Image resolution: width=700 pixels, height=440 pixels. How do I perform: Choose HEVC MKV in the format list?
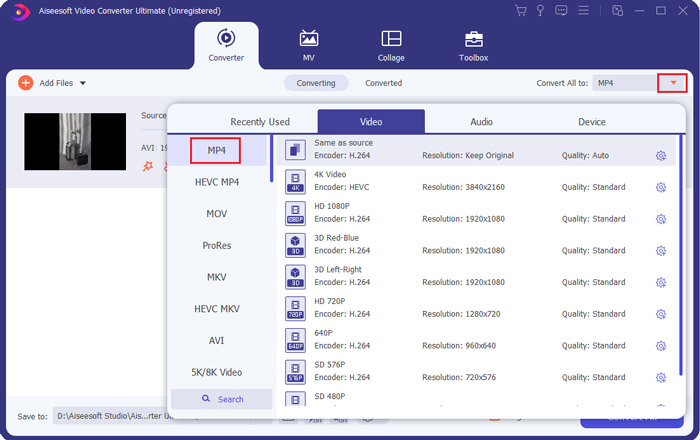tap(217, 309)
